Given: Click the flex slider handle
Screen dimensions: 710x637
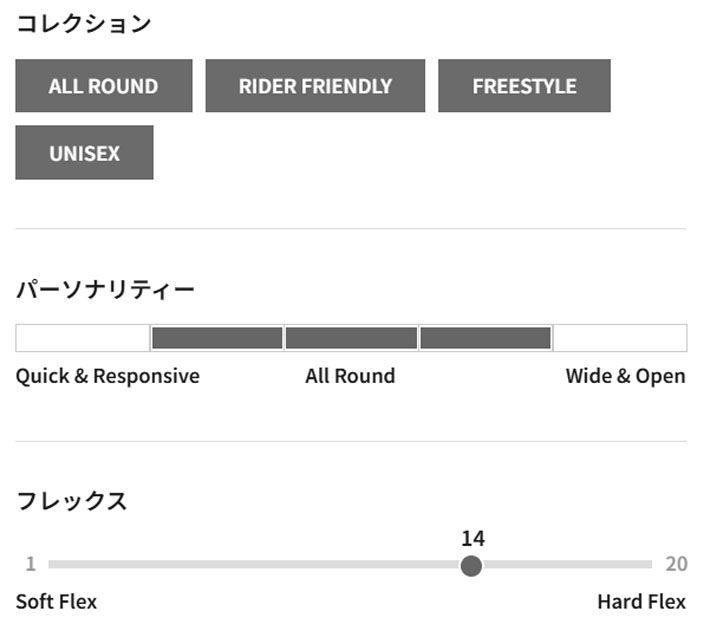Looking at the screenshot, I should (x=471, y=566).
